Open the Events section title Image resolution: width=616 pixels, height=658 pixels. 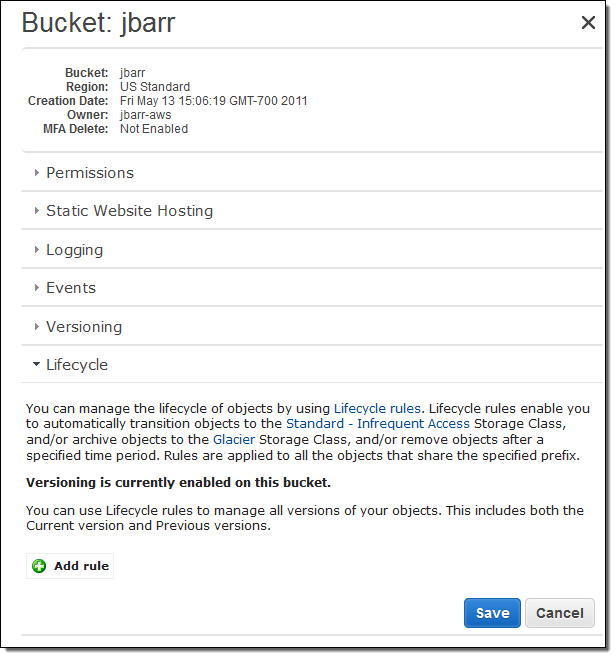[x=71, y=288]
